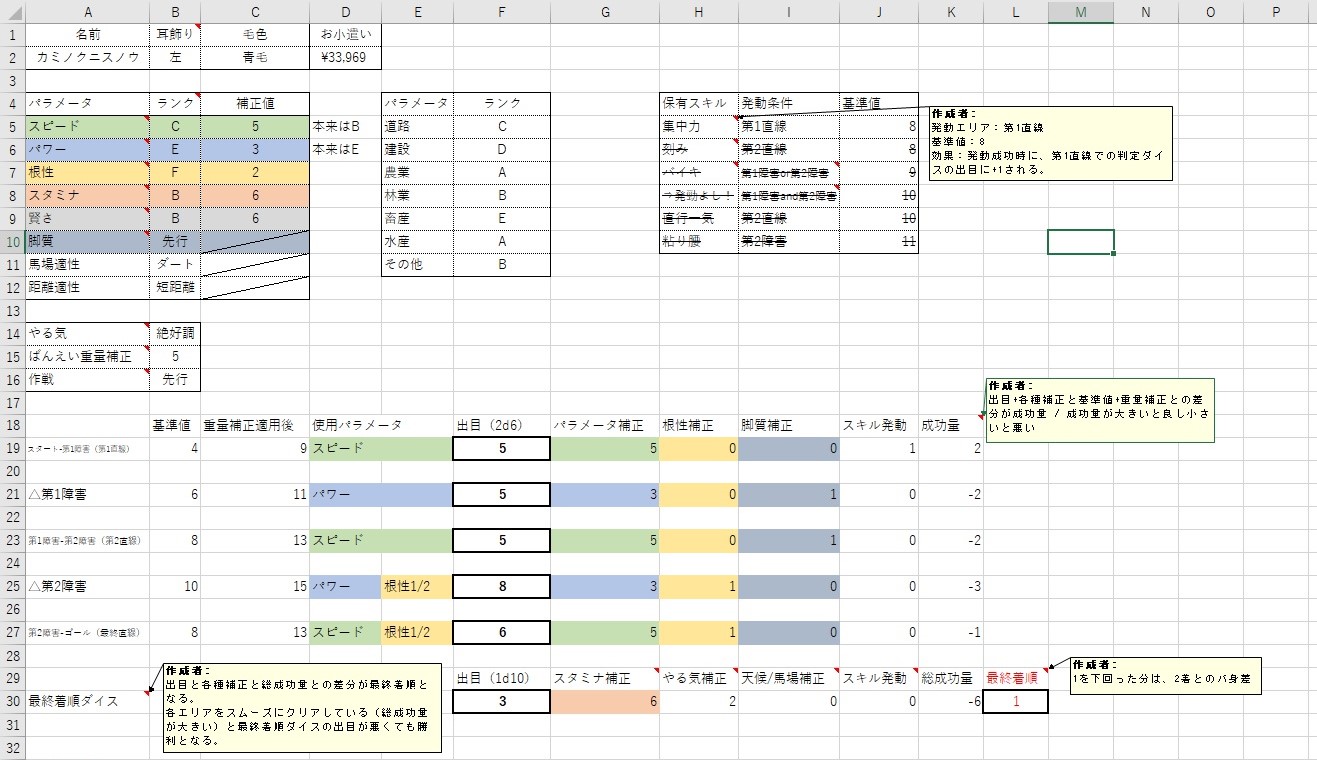Viewport: 1317px width, 760px height.
Task: Click the 脚質補正 header cell
Action: point(789,426)
